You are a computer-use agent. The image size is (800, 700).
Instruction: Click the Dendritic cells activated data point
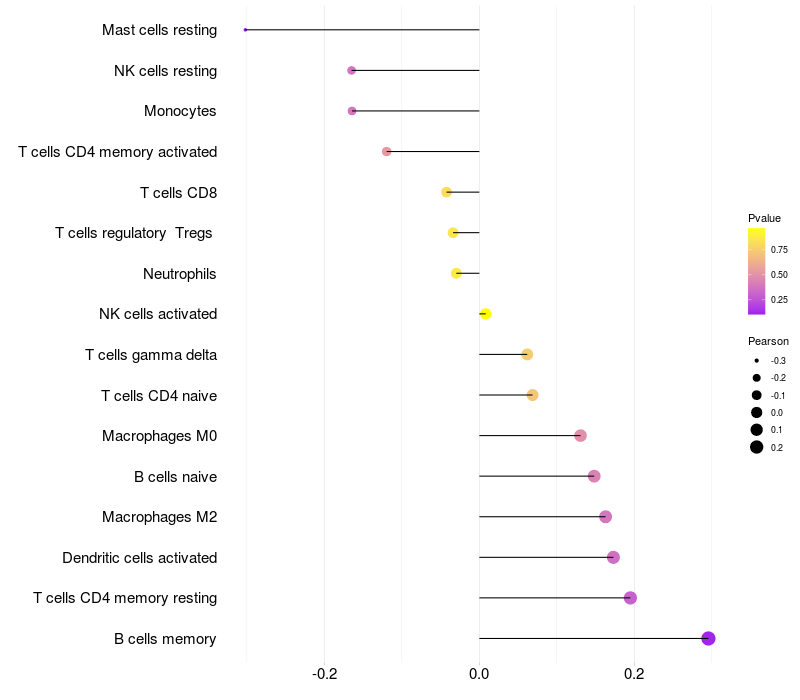(613, 557)
